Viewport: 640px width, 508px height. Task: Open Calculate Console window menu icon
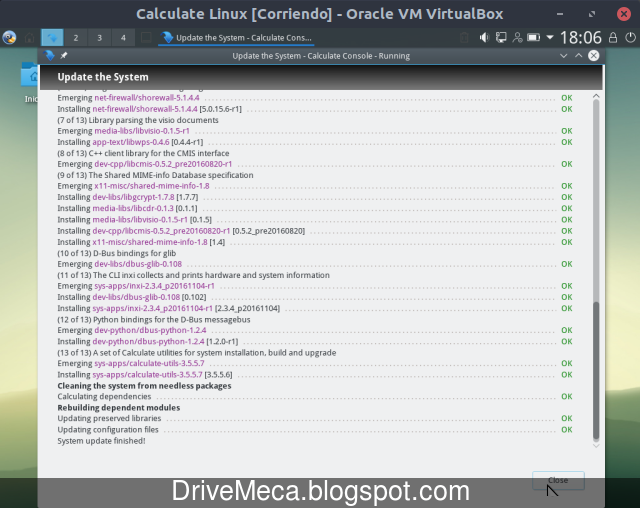(49, 55)
